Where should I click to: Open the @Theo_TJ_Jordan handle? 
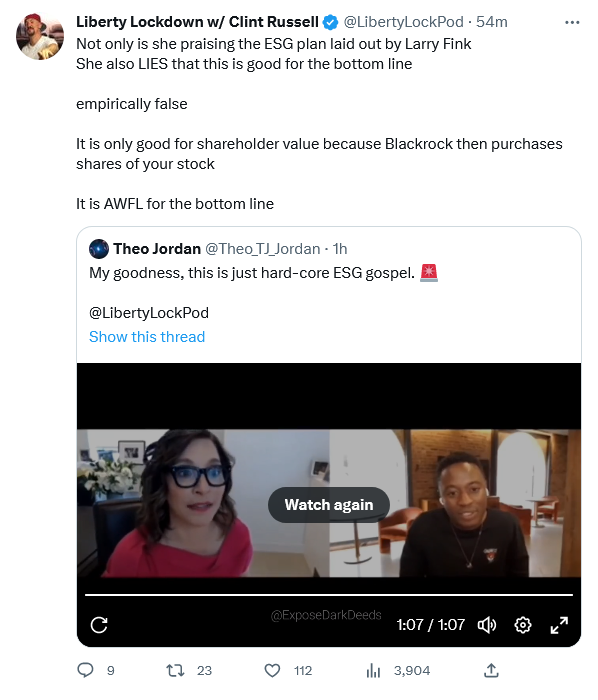pos(262,249)
